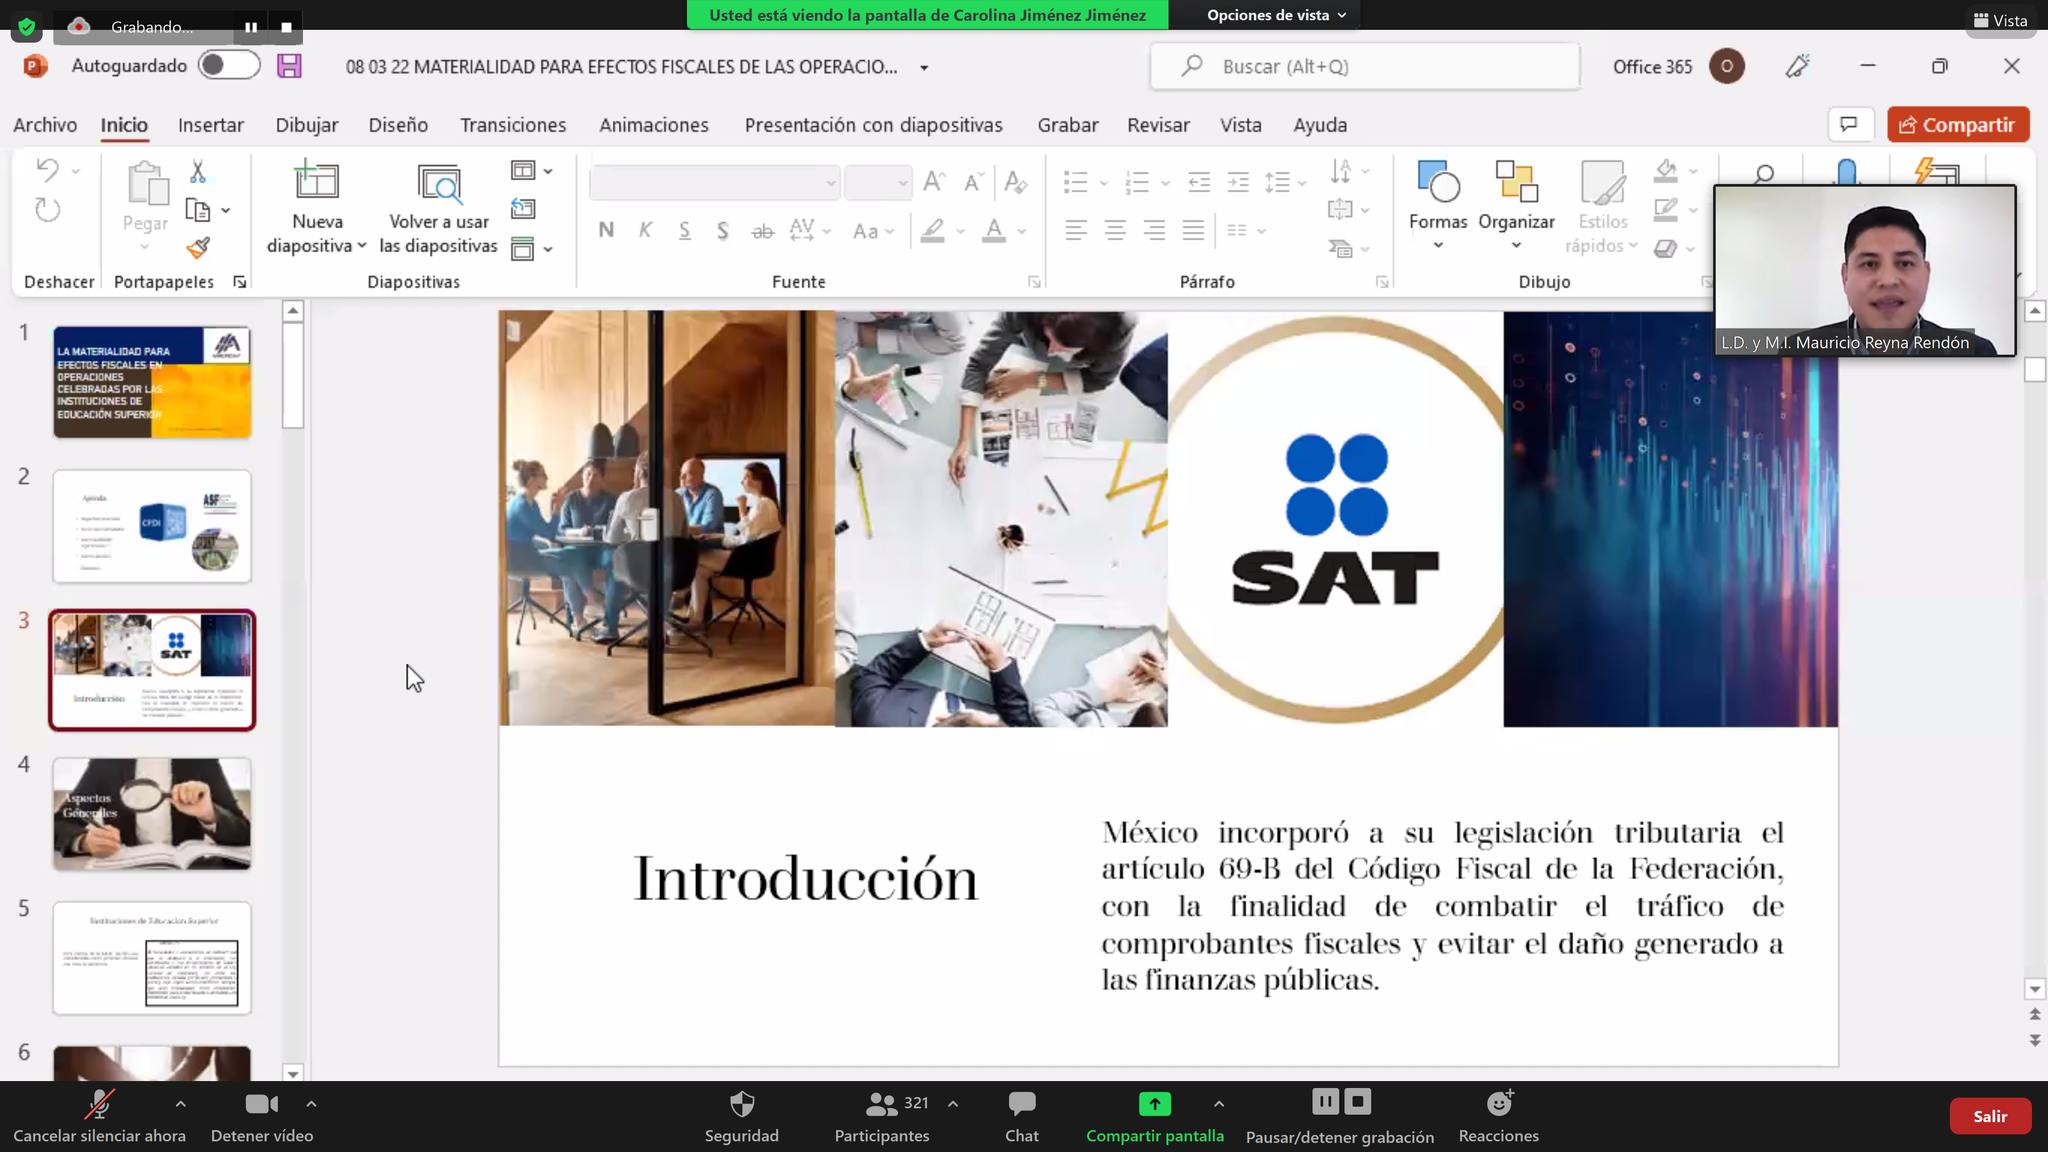
Task: Switch to the Insertar tab
Action: click(x=211, y=125)
